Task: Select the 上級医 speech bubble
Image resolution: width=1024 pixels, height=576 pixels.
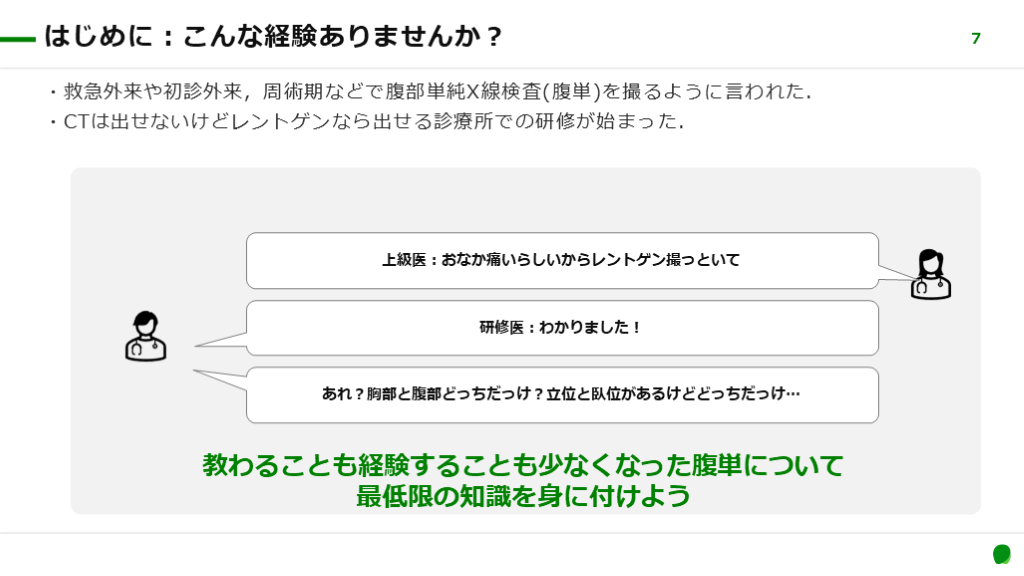Action: pos(562,260)
